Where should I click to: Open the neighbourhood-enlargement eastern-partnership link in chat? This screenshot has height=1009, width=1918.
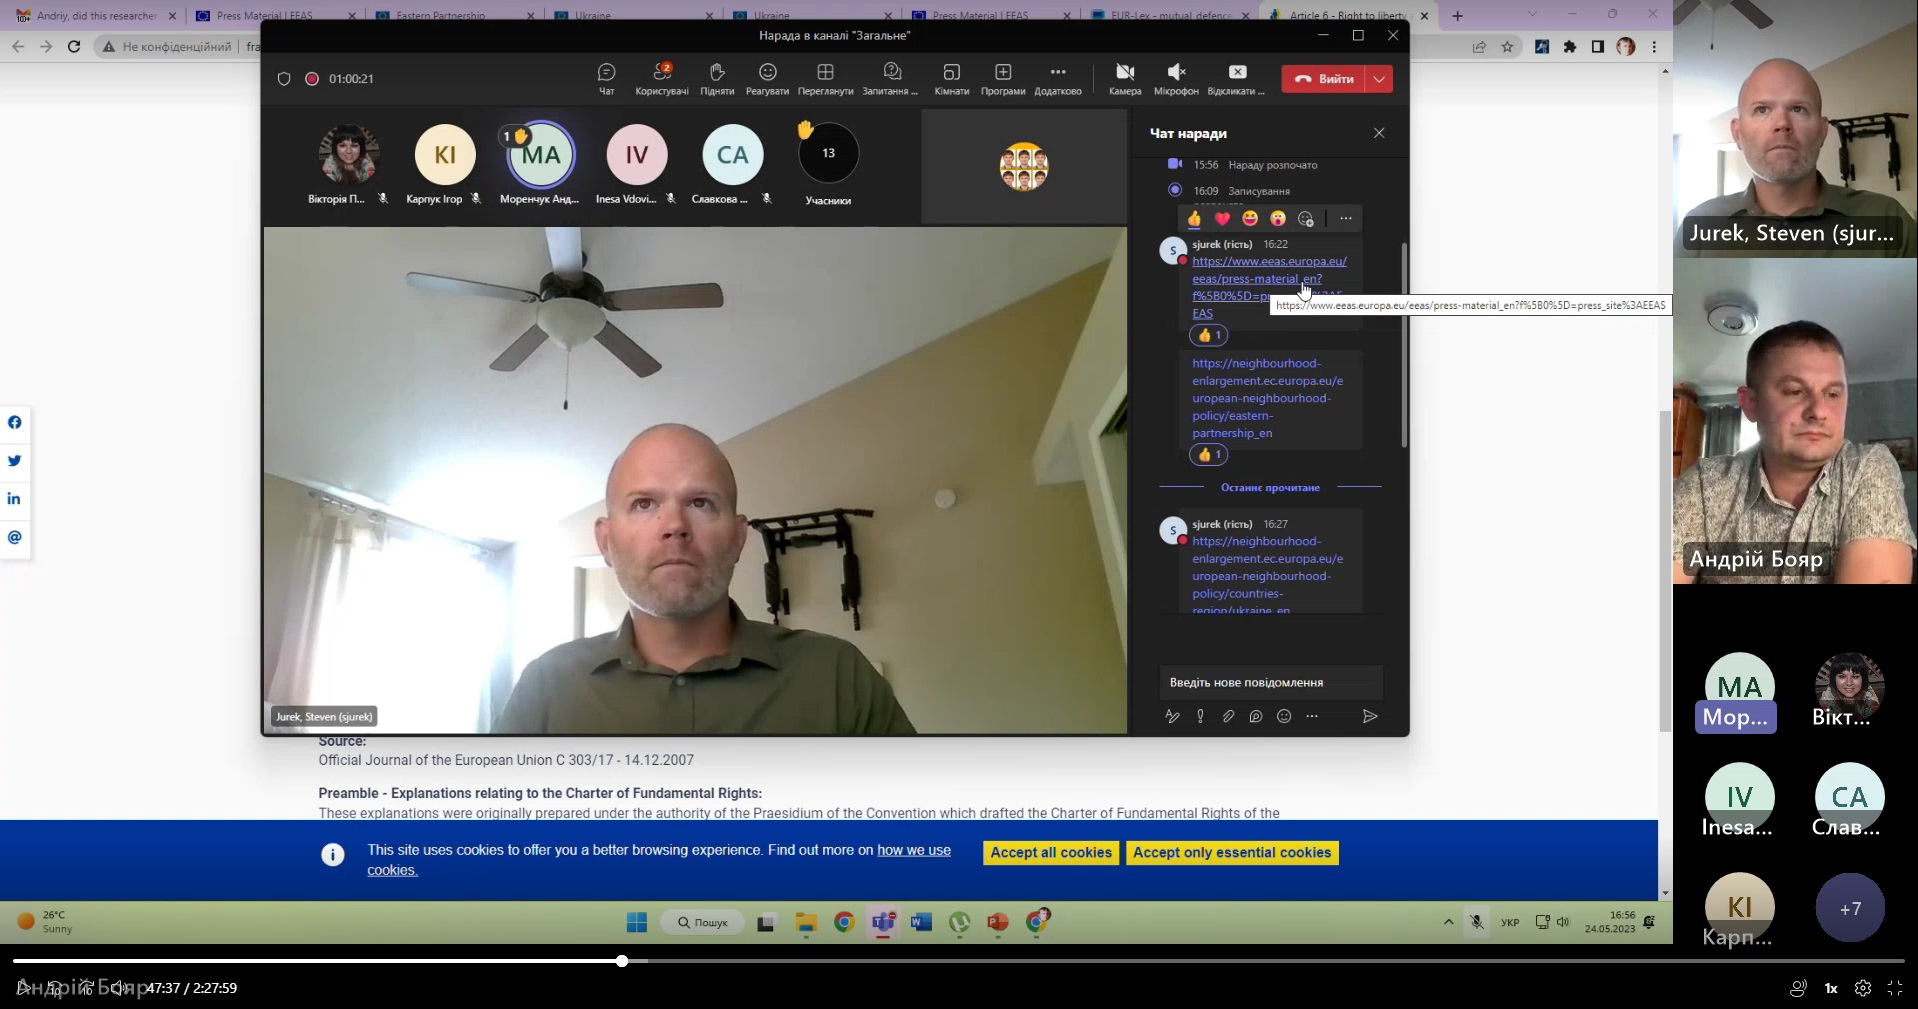[x=1267, y=398]
